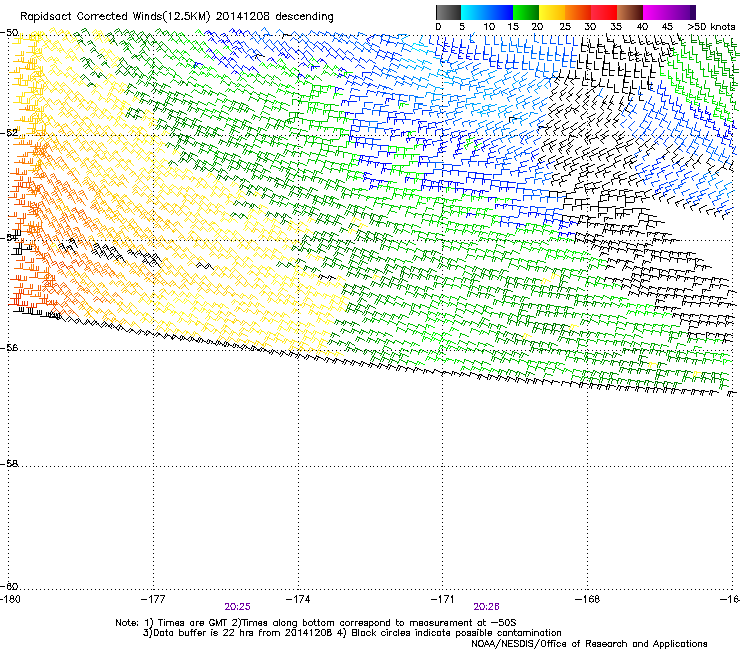Click the gray 0-5 knots legend swatch

pos(448,12)
